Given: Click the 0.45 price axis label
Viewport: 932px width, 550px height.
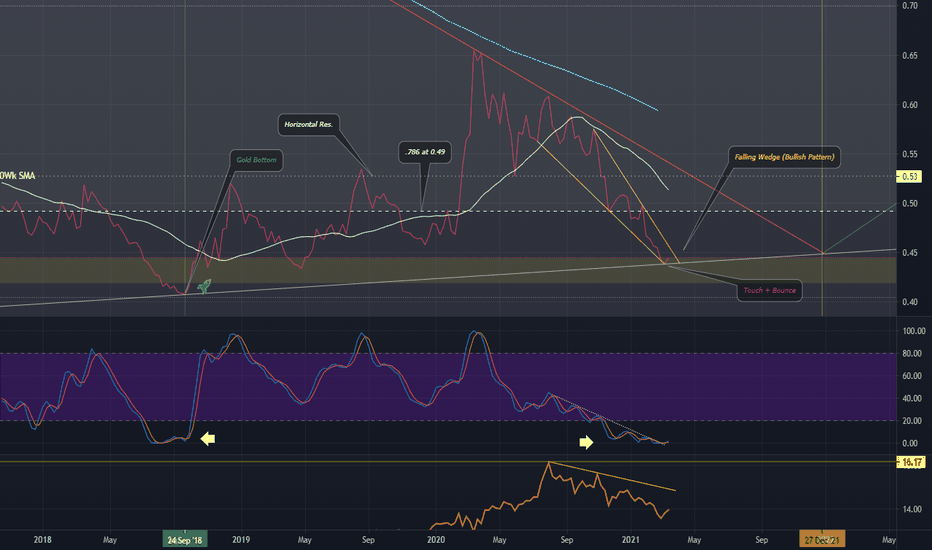Looking at the screenshot, I should pos(909,253).
